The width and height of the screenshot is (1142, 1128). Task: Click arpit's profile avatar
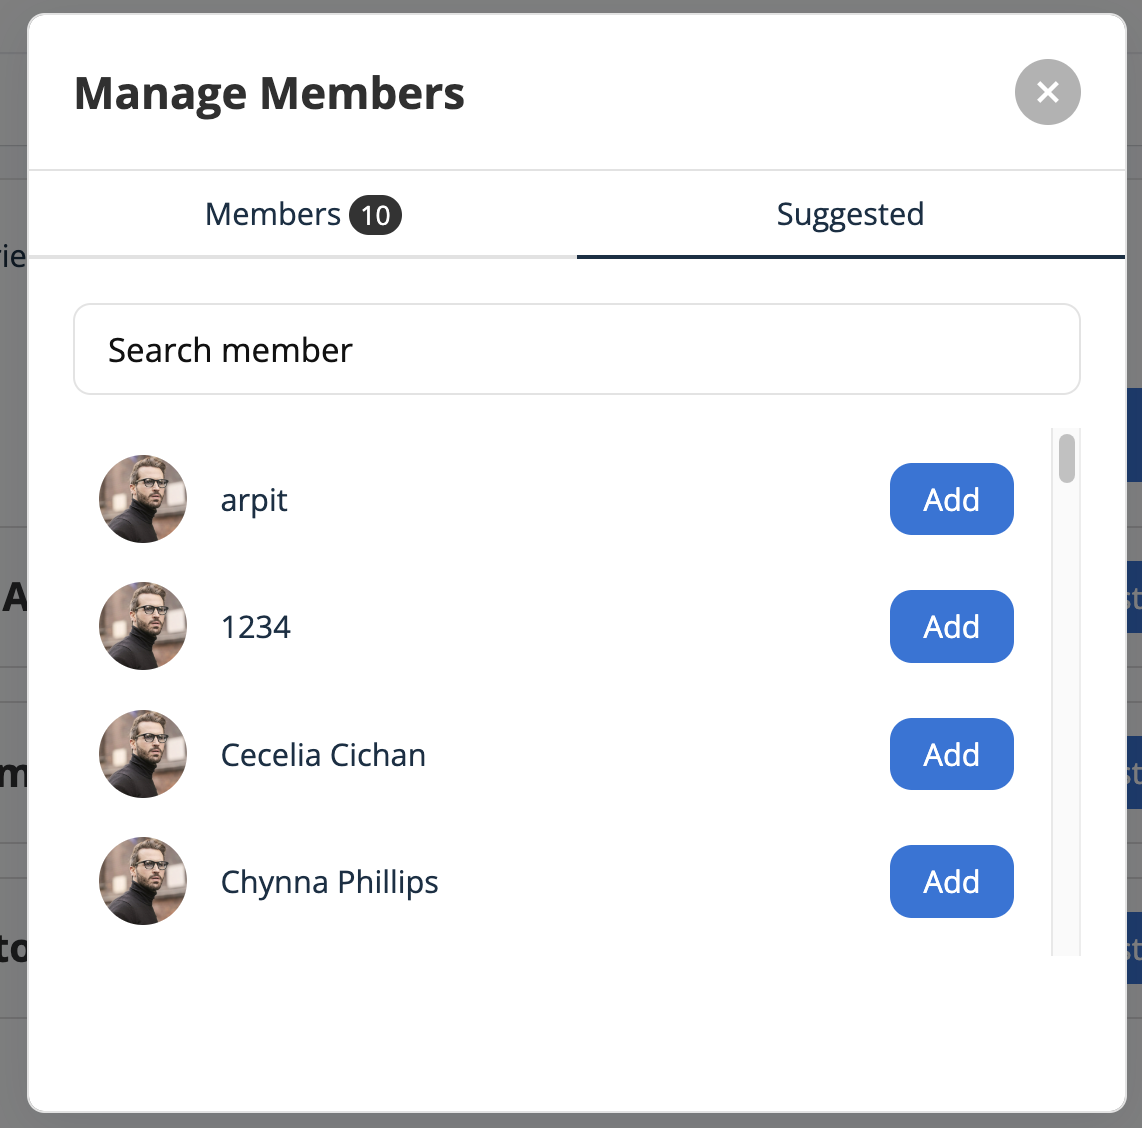[x=143, y=499]
